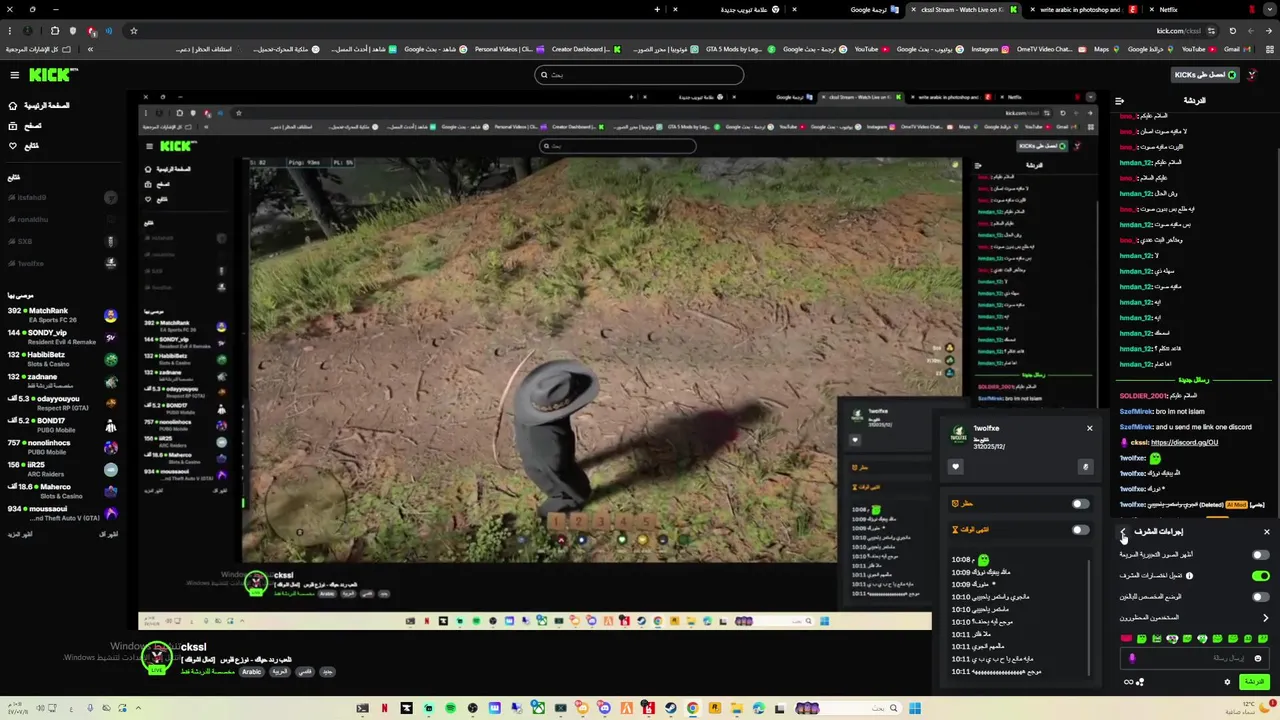Open iiR25 ARC Raiders channel
1280x720 pixels.
click(62, 469)
